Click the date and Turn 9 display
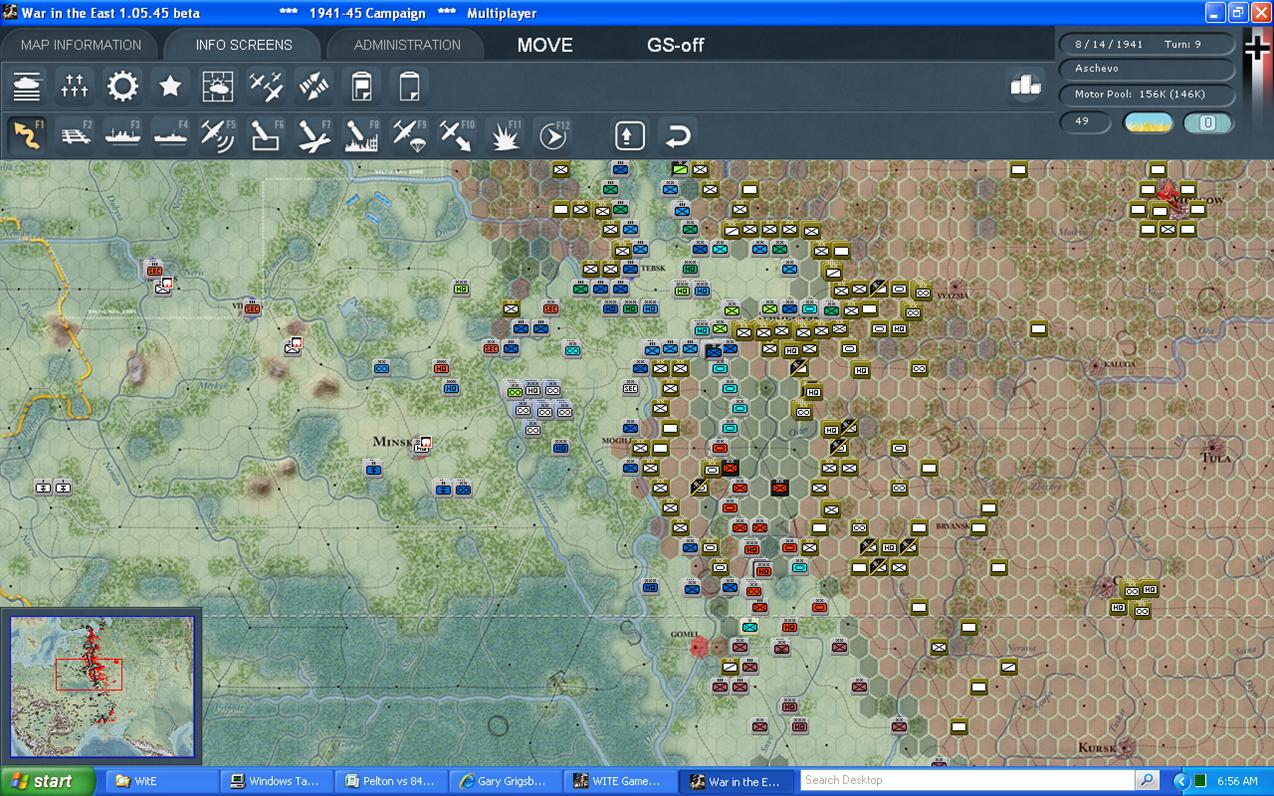 [1148, 44]
